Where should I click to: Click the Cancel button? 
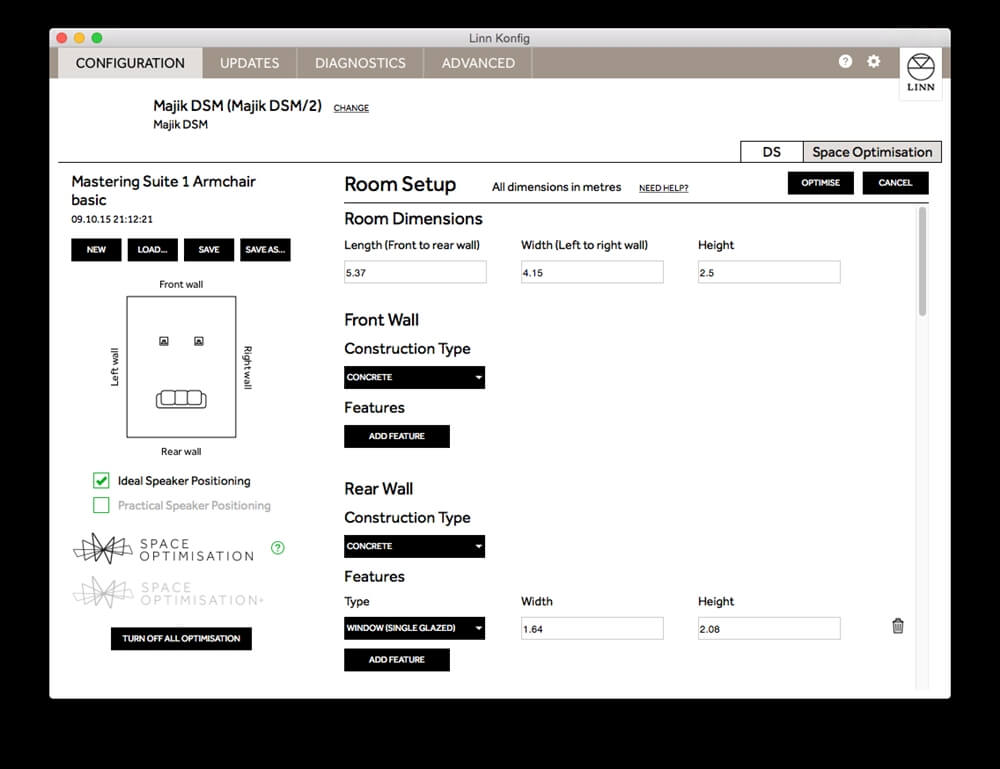pyautogui.click(x=895, y=183)
